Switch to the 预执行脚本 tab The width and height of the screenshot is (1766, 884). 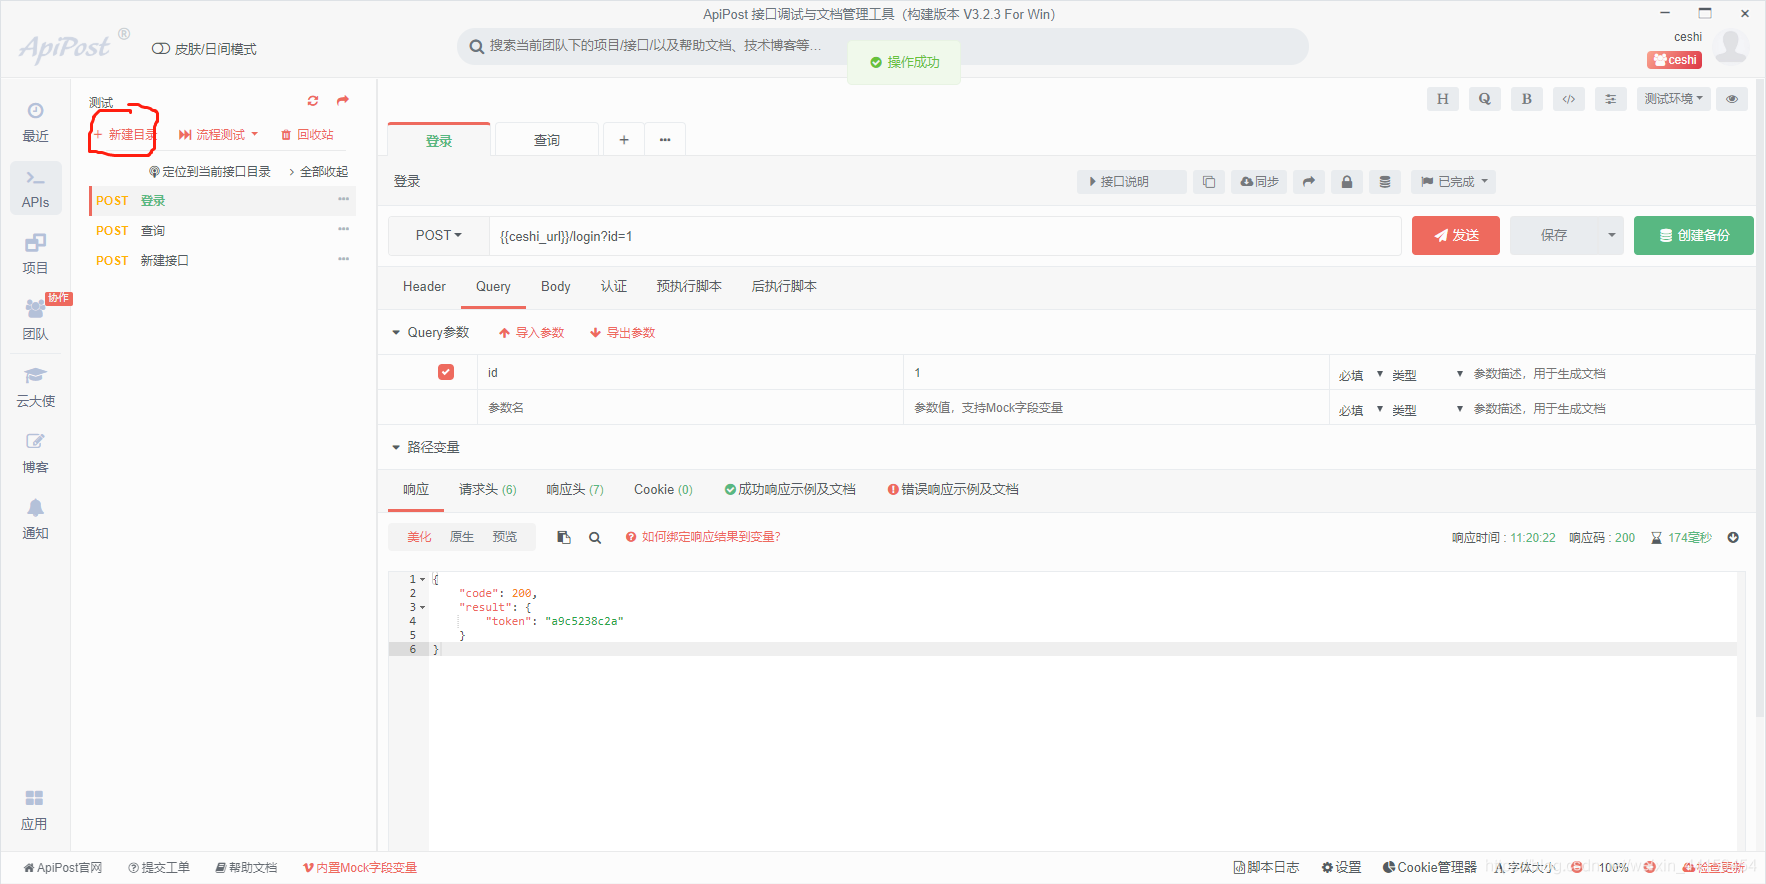point(689,286)
